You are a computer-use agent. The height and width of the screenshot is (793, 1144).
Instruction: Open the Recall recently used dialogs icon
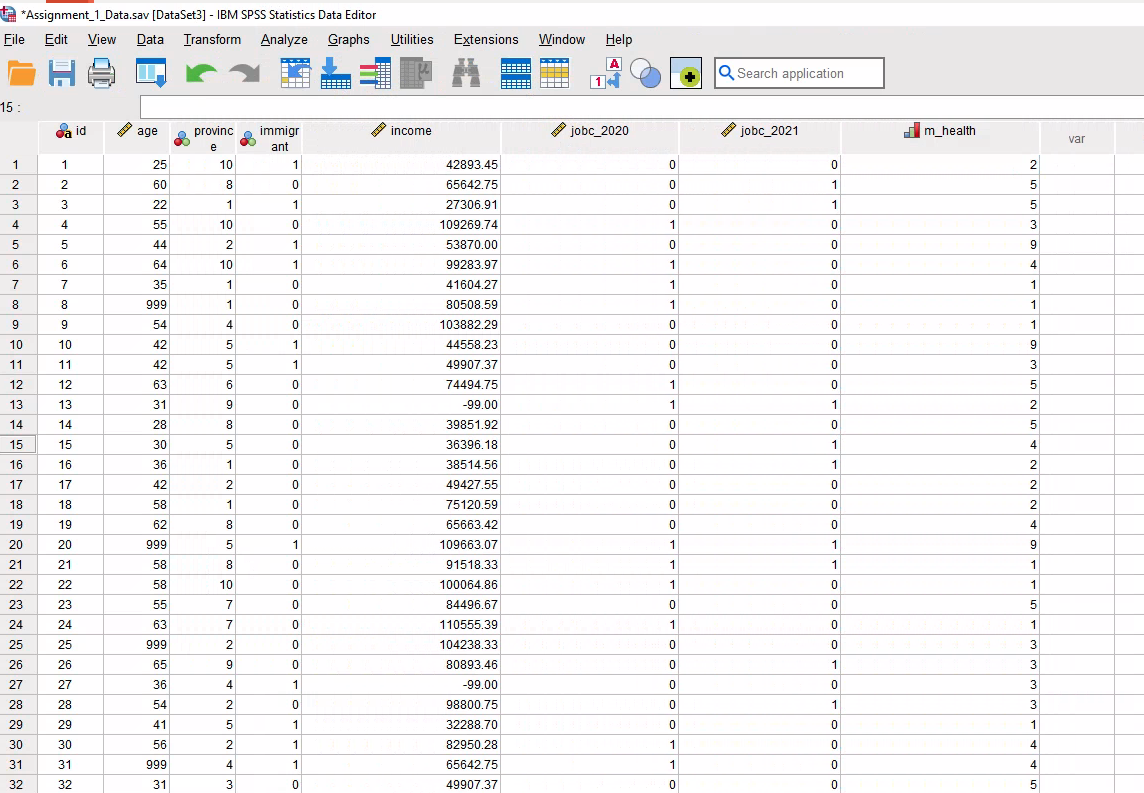click(x=150, y=72)
